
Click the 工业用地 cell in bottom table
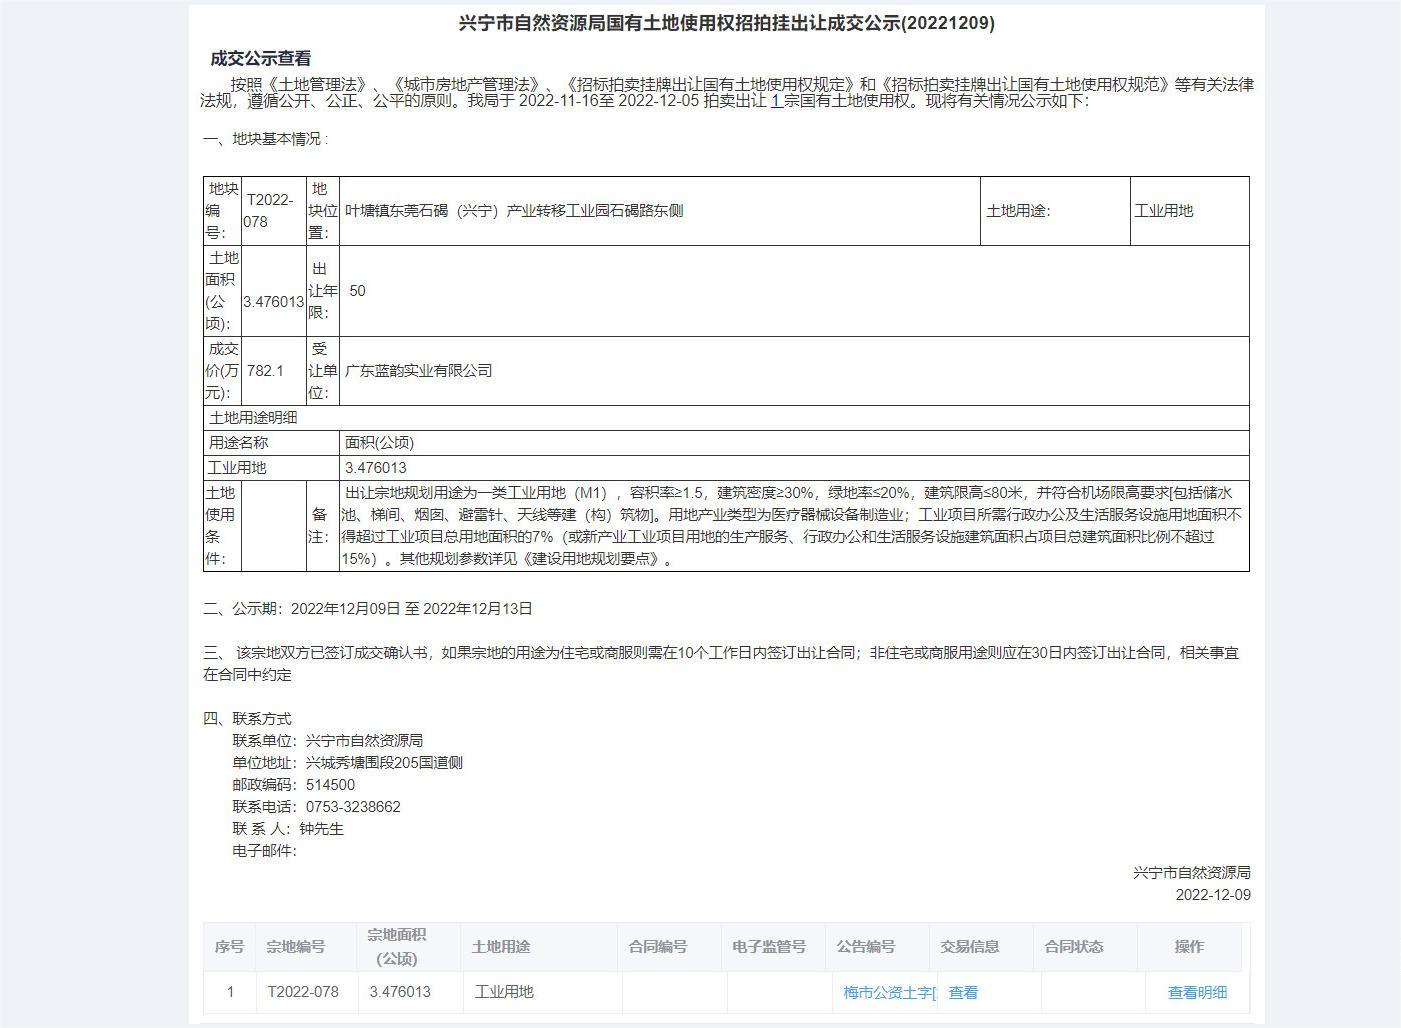[x=503, y=991]
